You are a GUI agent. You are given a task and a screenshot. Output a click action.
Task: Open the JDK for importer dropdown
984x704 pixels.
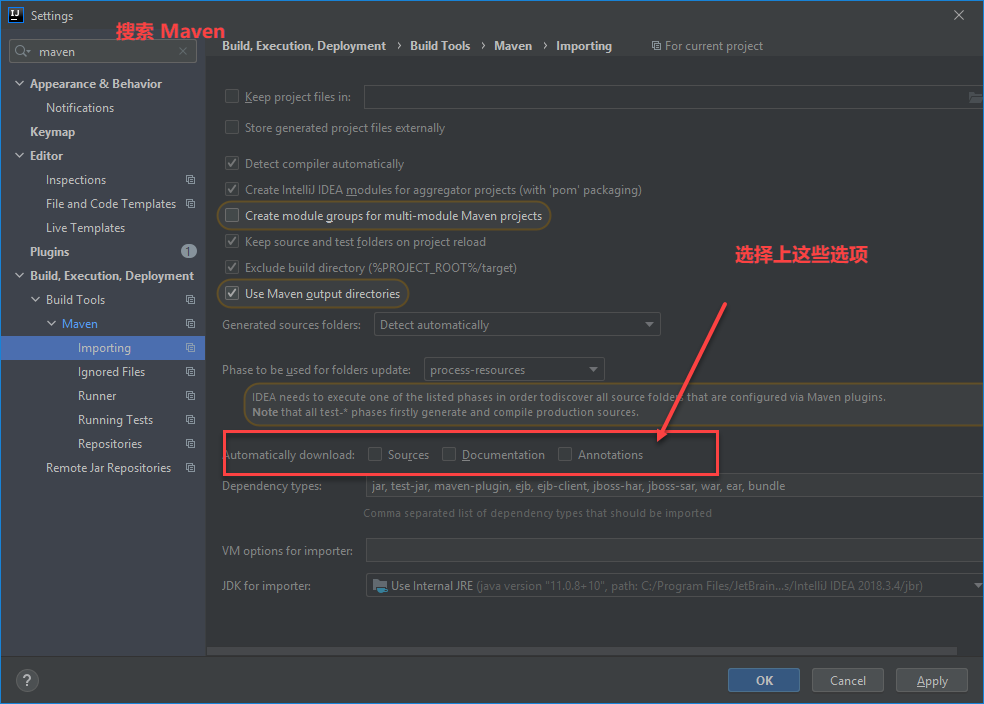coord(675,585)
